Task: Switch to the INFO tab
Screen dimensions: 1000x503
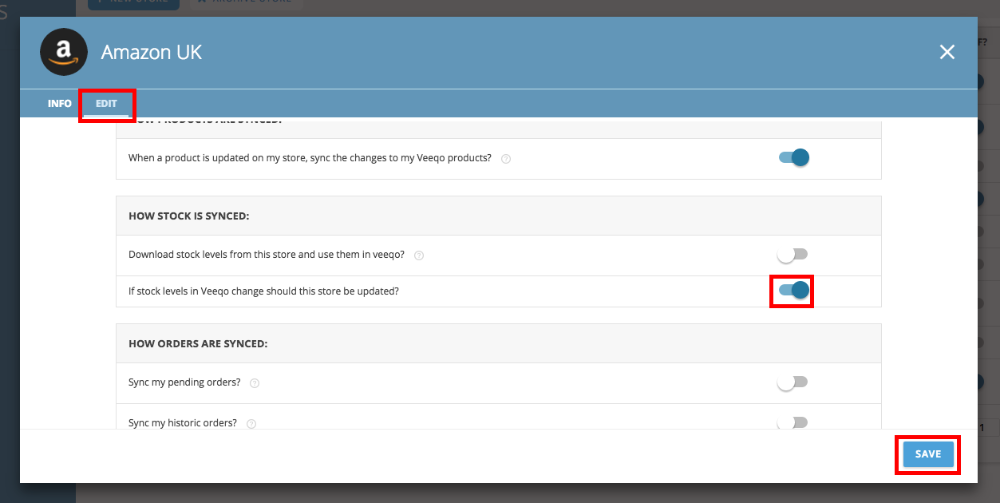Action: click(59, 103)
